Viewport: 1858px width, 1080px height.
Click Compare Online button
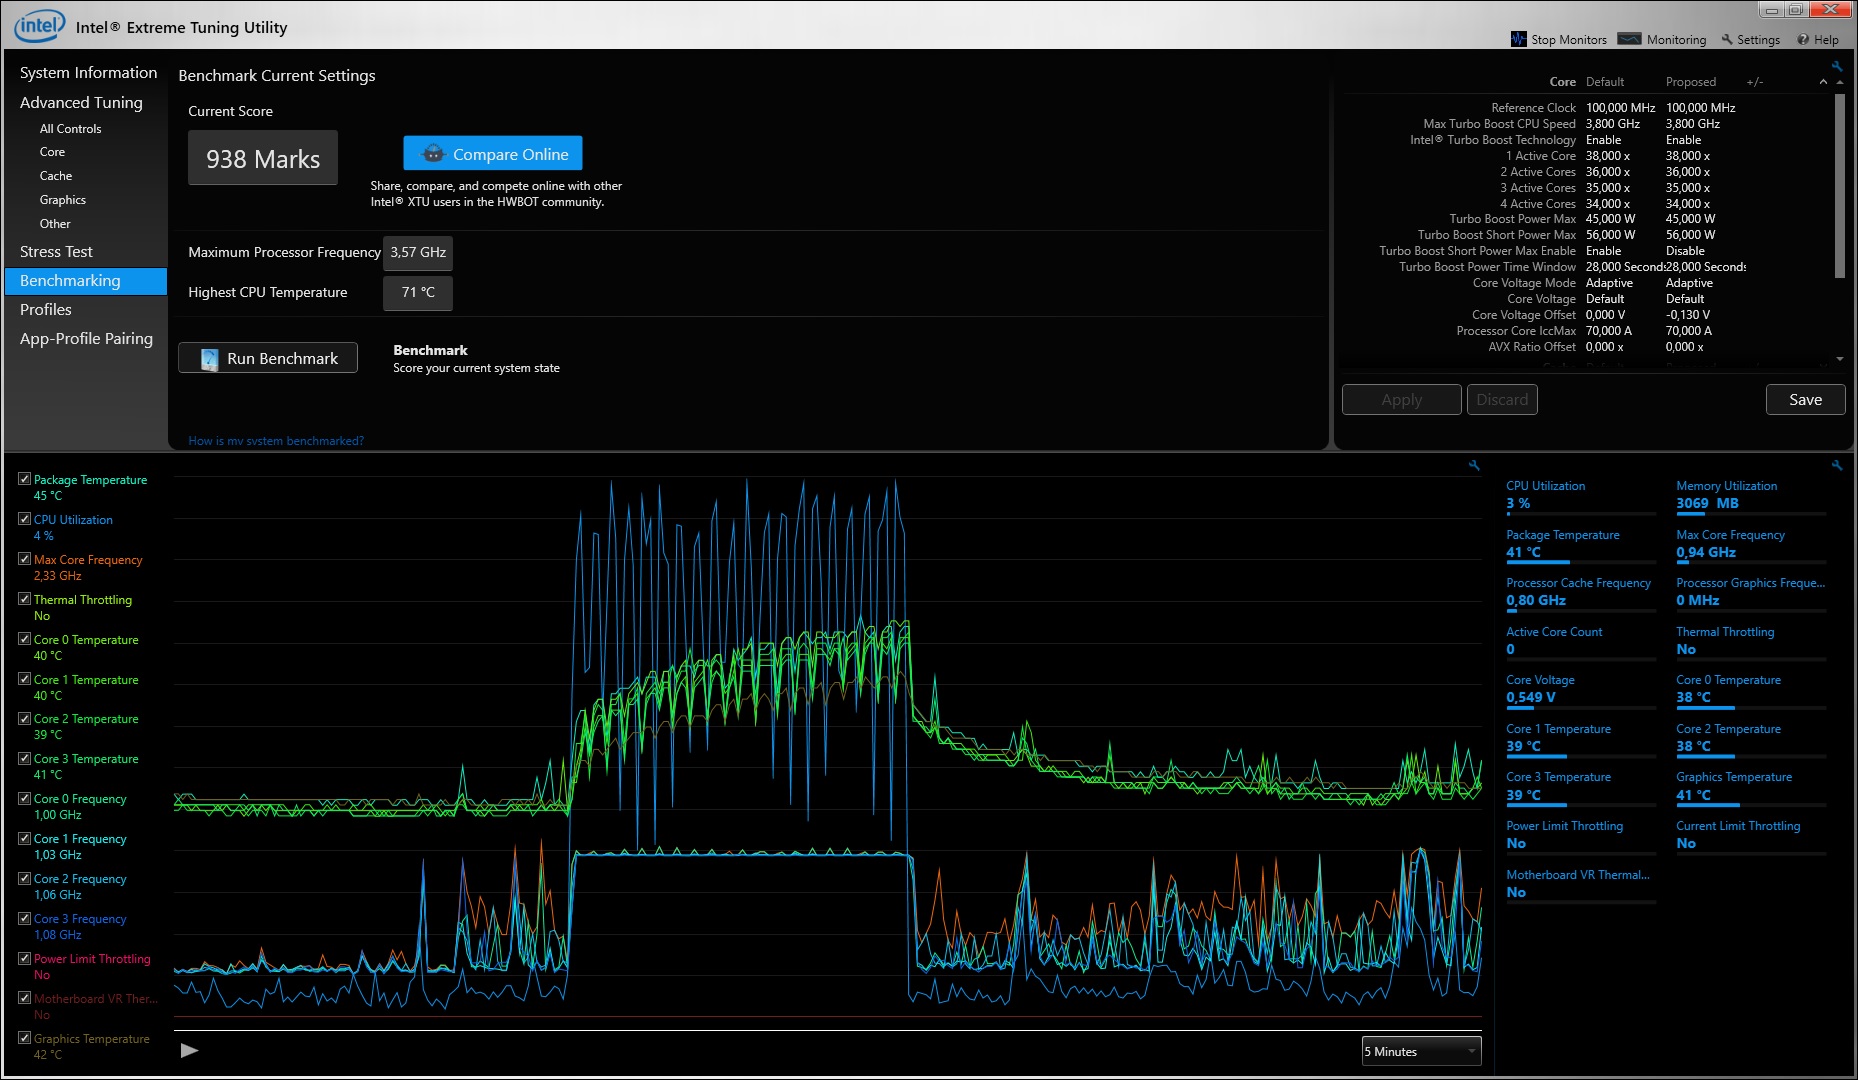point(493,154)
